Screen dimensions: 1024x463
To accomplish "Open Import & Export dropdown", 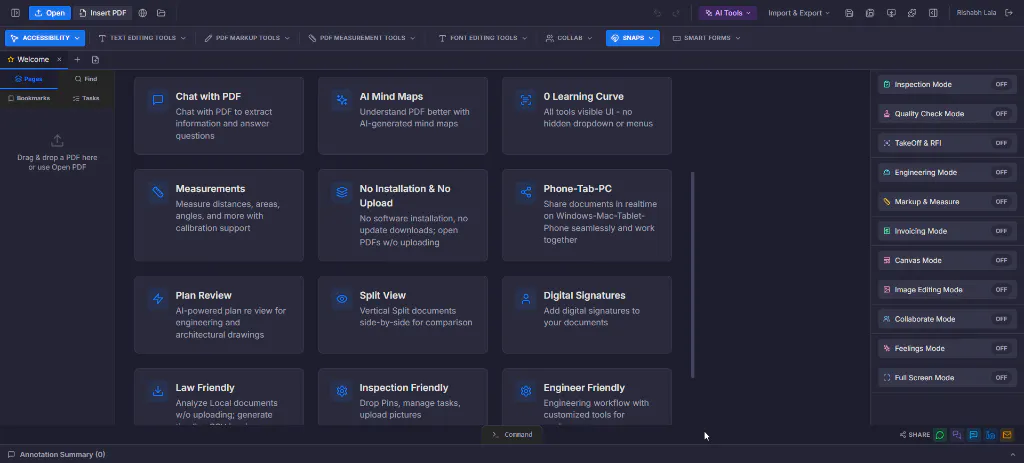I will [x=799, y=13].
